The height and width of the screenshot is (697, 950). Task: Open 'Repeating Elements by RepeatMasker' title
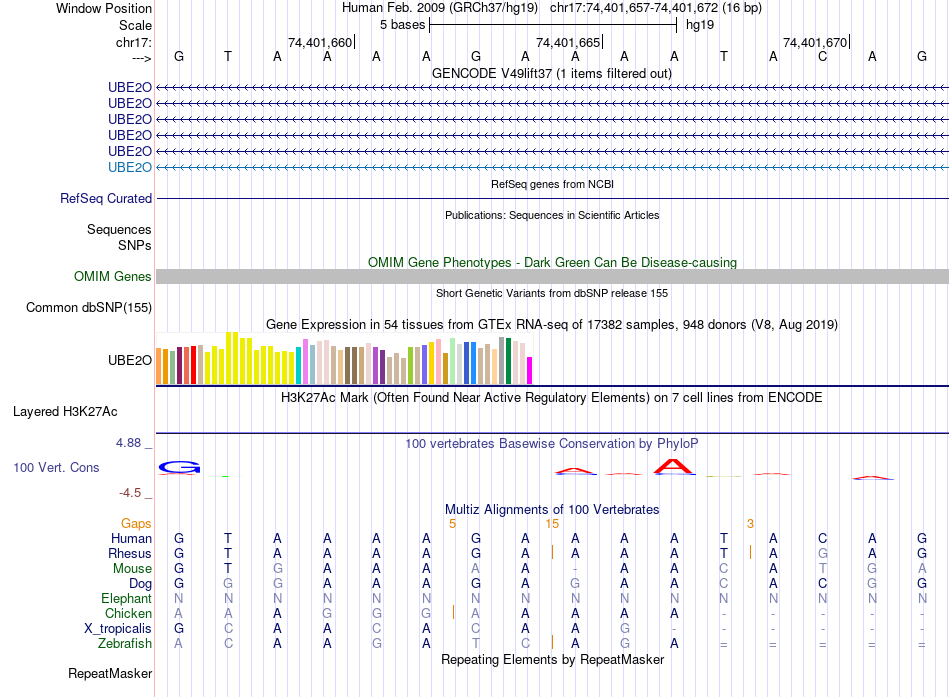tap(552, 659)
